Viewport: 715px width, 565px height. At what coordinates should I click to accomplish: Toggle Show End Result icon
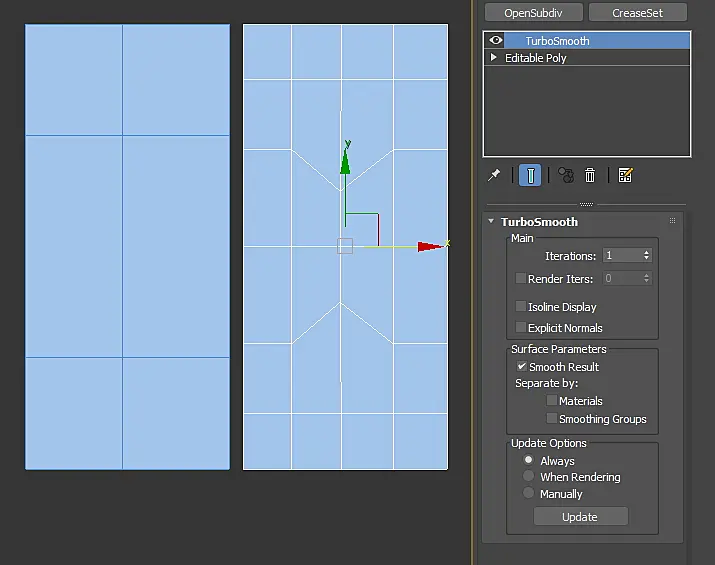click(x=530, y=175)
